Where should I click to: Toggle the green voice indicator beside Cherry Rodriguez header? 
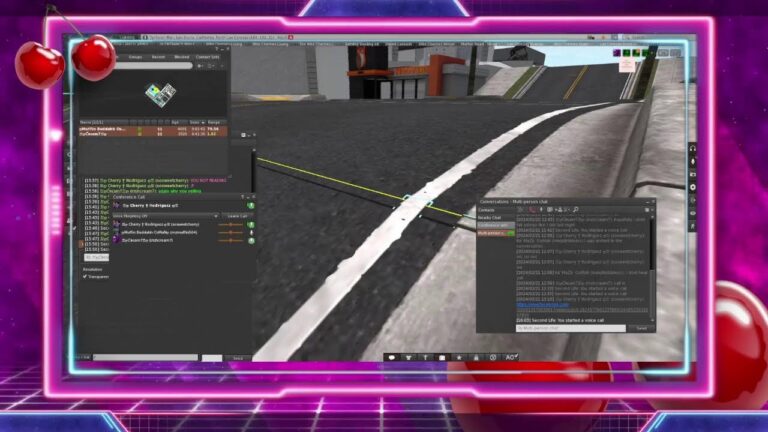pos(250,206)
